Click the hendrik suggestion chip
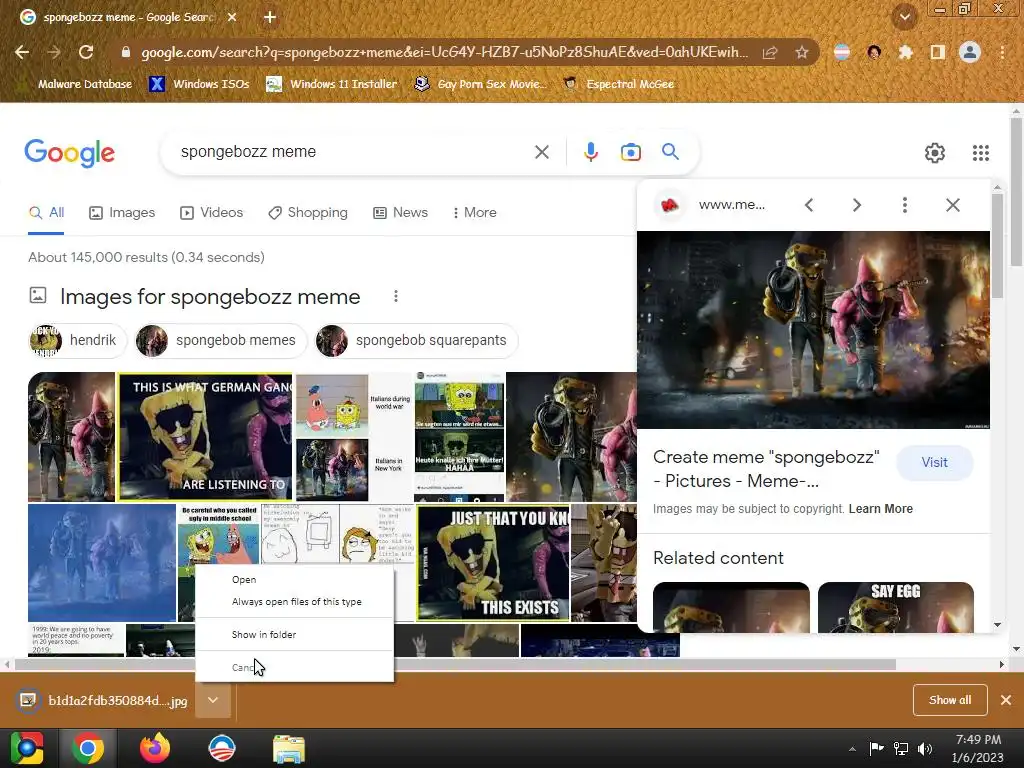This screenshot has height=768, width=1024. coord(77,340)
